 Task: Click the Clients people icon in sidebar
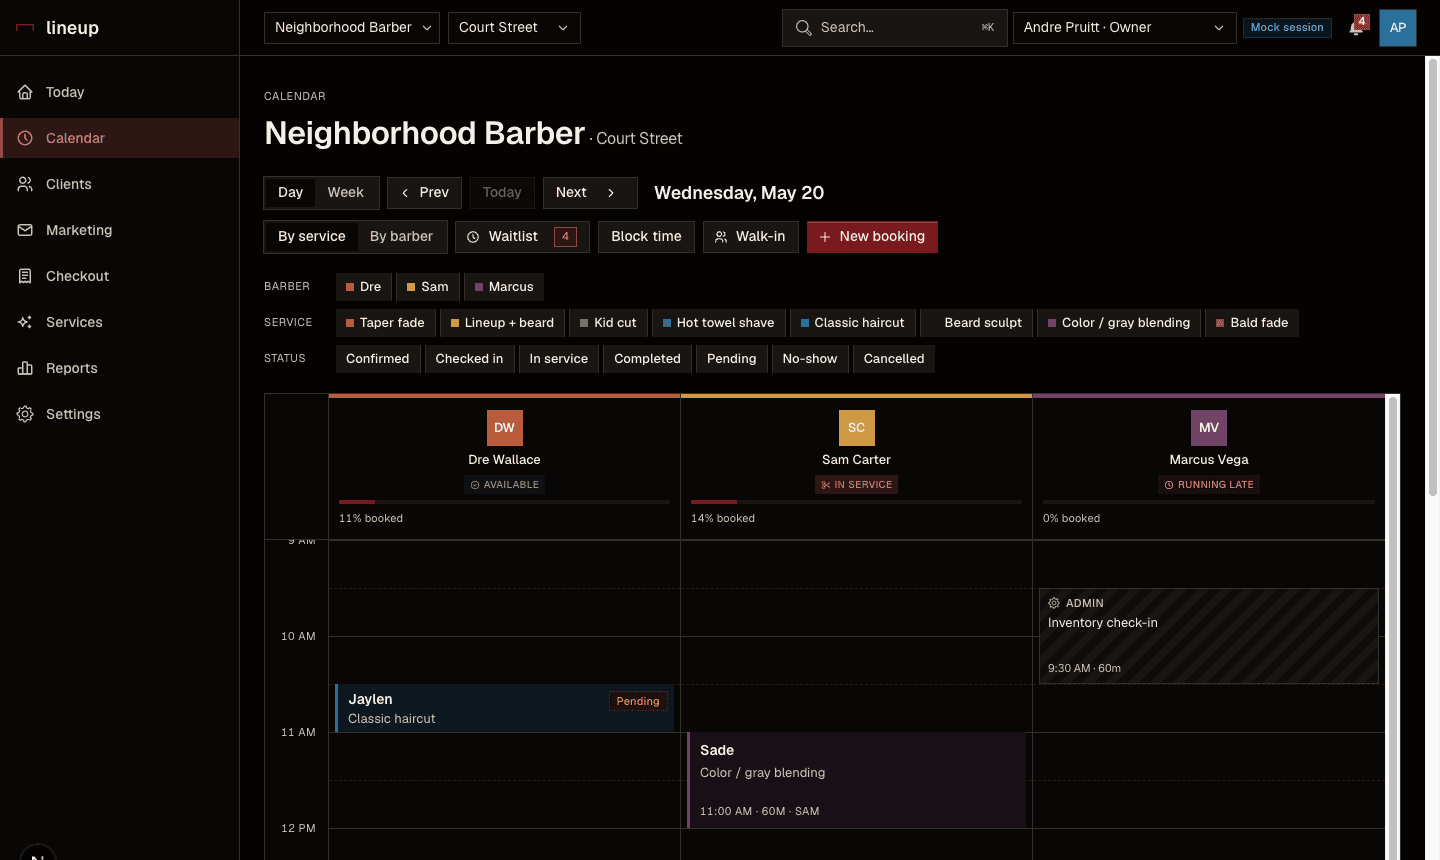coord(25,184)
